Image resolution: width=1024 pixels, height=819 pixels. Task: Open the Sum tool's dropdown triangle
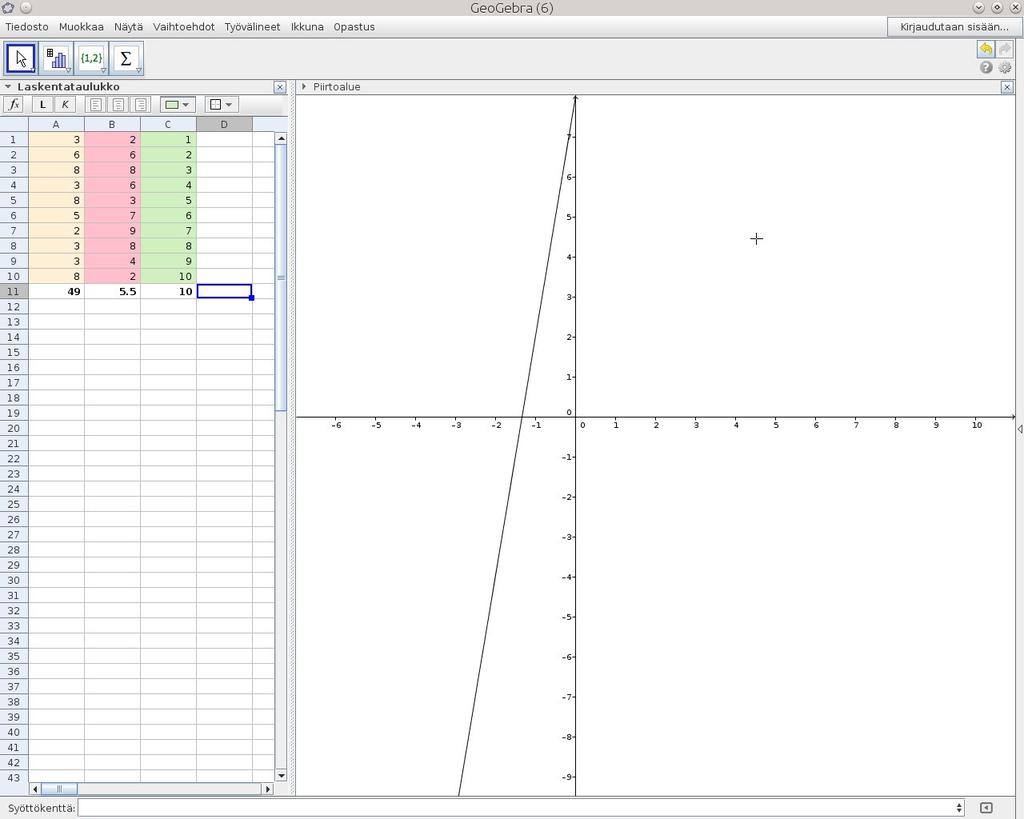point(138,70)
